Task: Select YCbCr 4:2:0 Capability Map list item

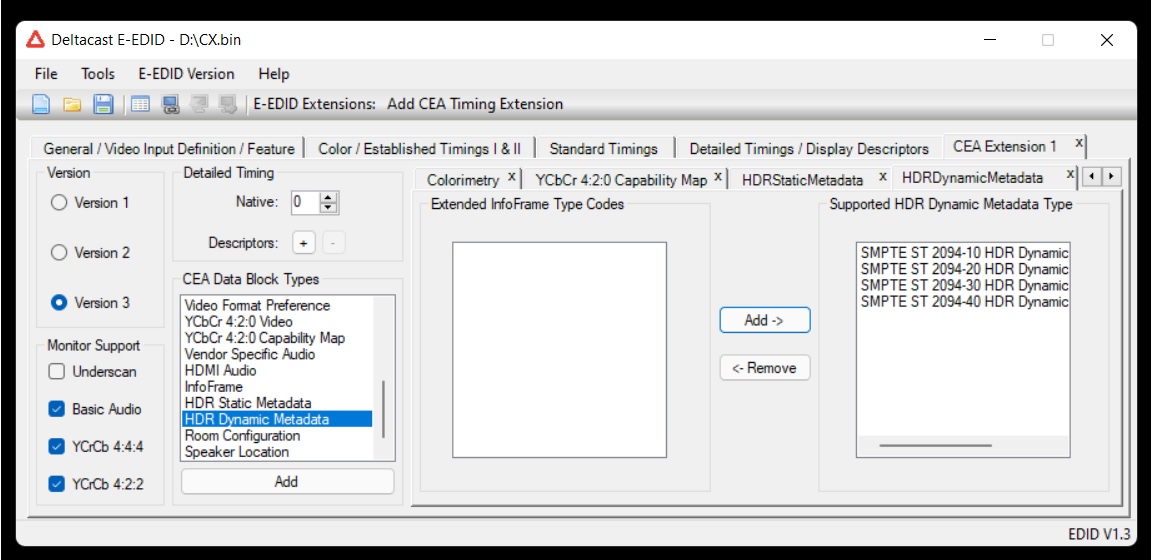Action: pyautogui.click(x=277, y=338)
